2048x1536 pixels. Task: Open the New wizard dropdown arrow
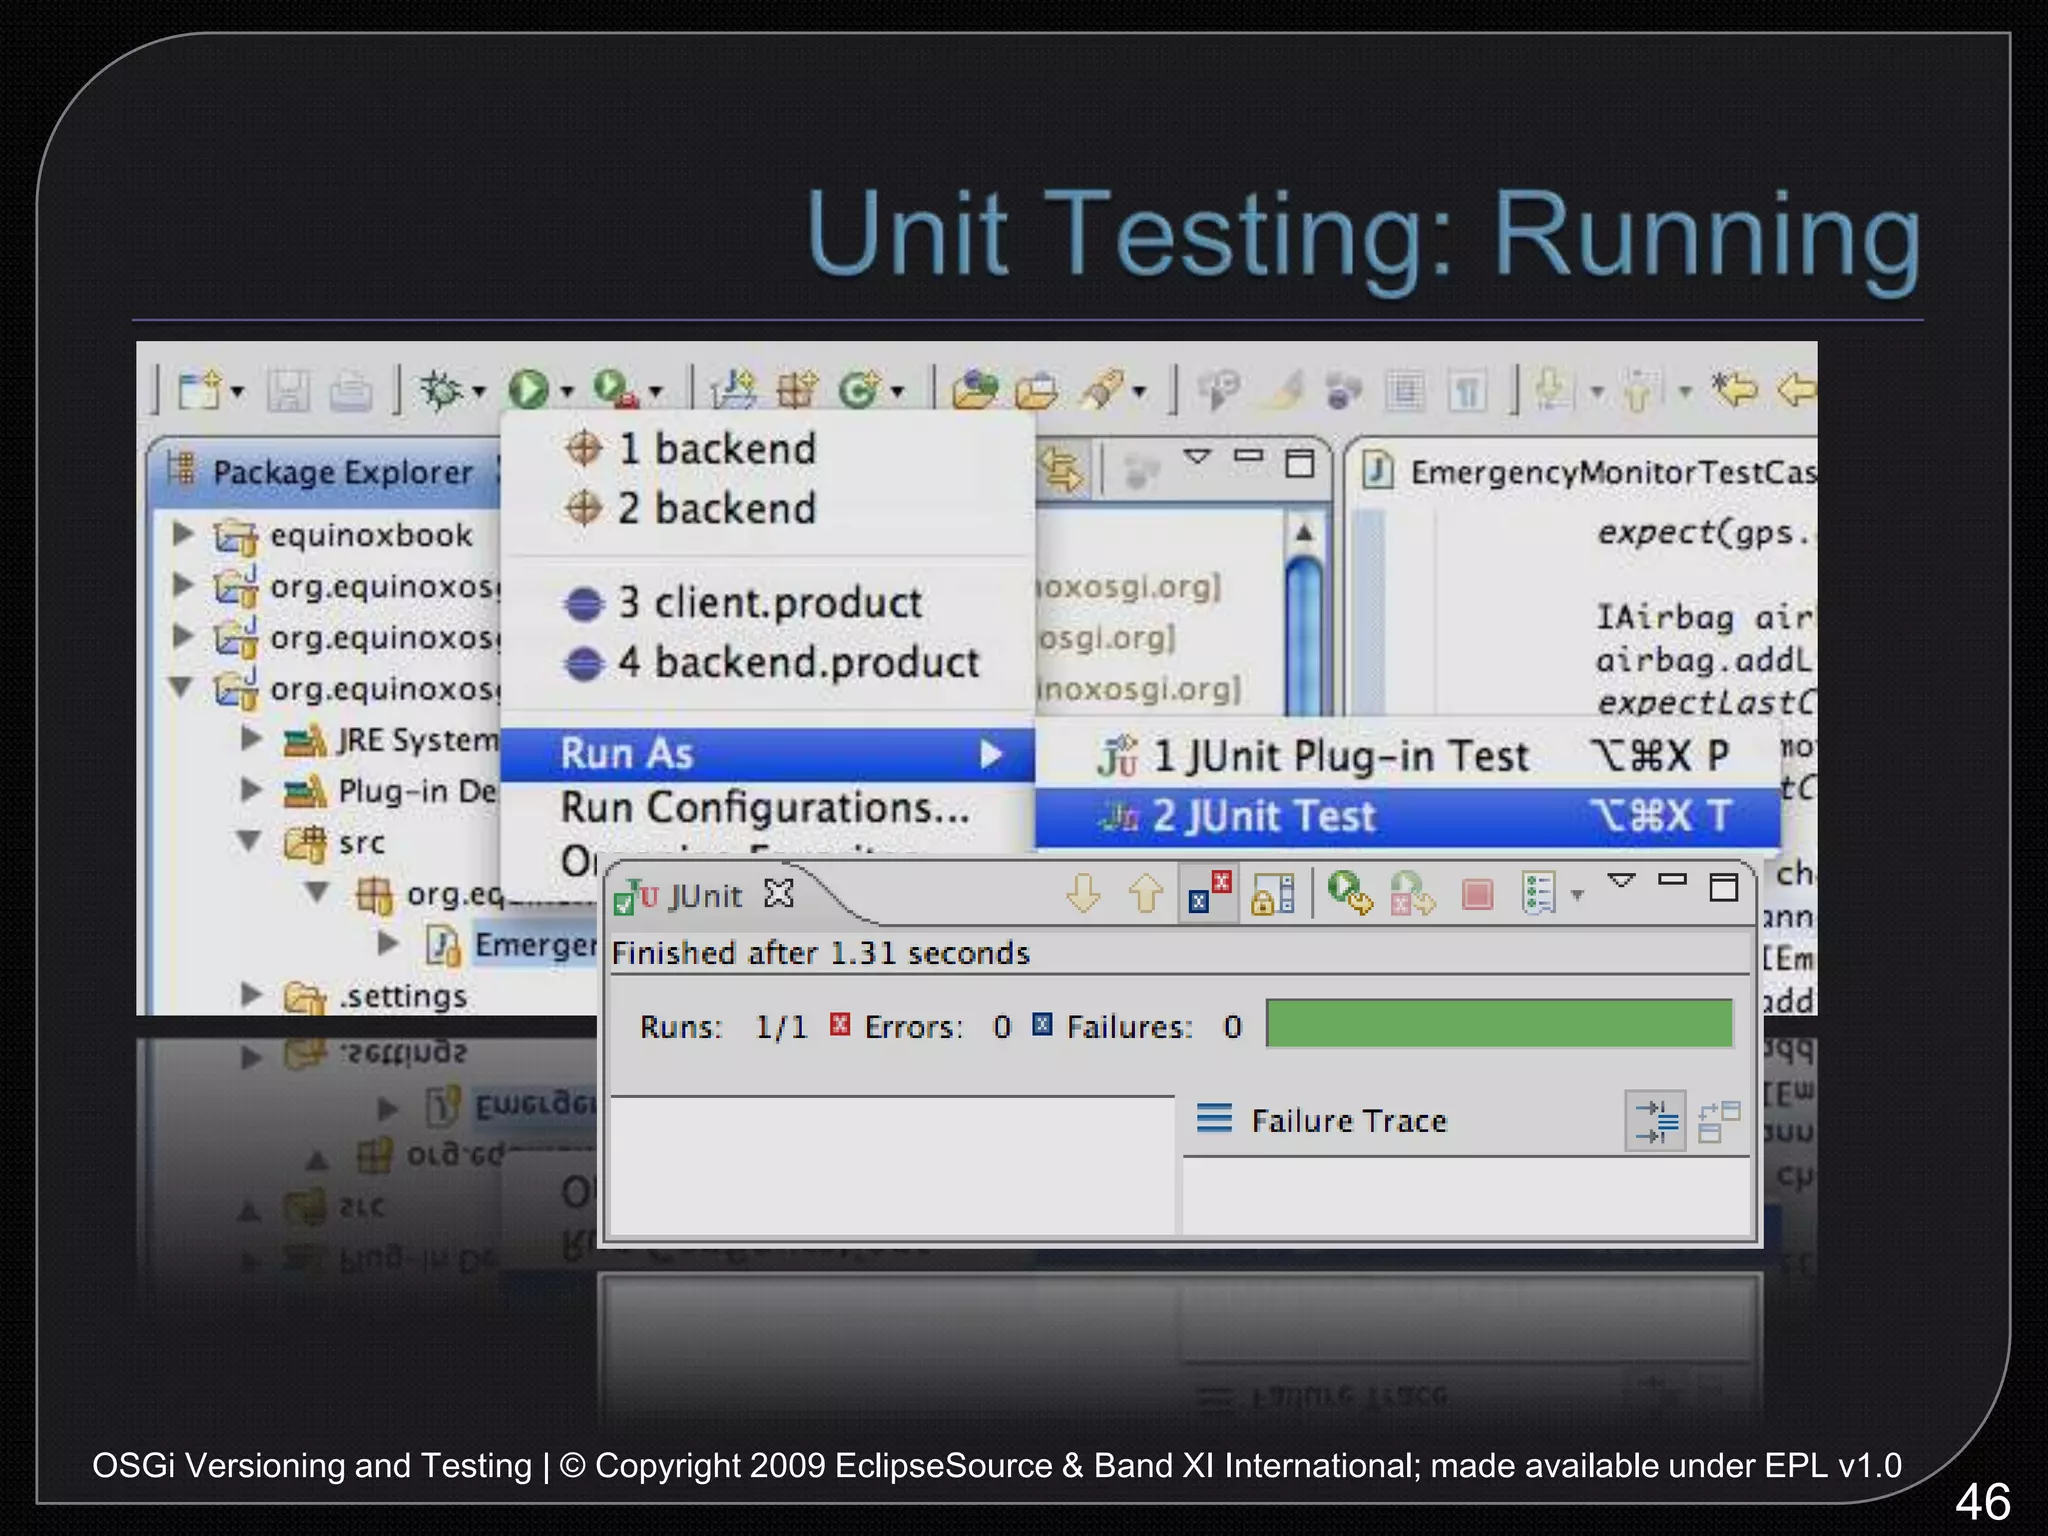tap(237, 391)
